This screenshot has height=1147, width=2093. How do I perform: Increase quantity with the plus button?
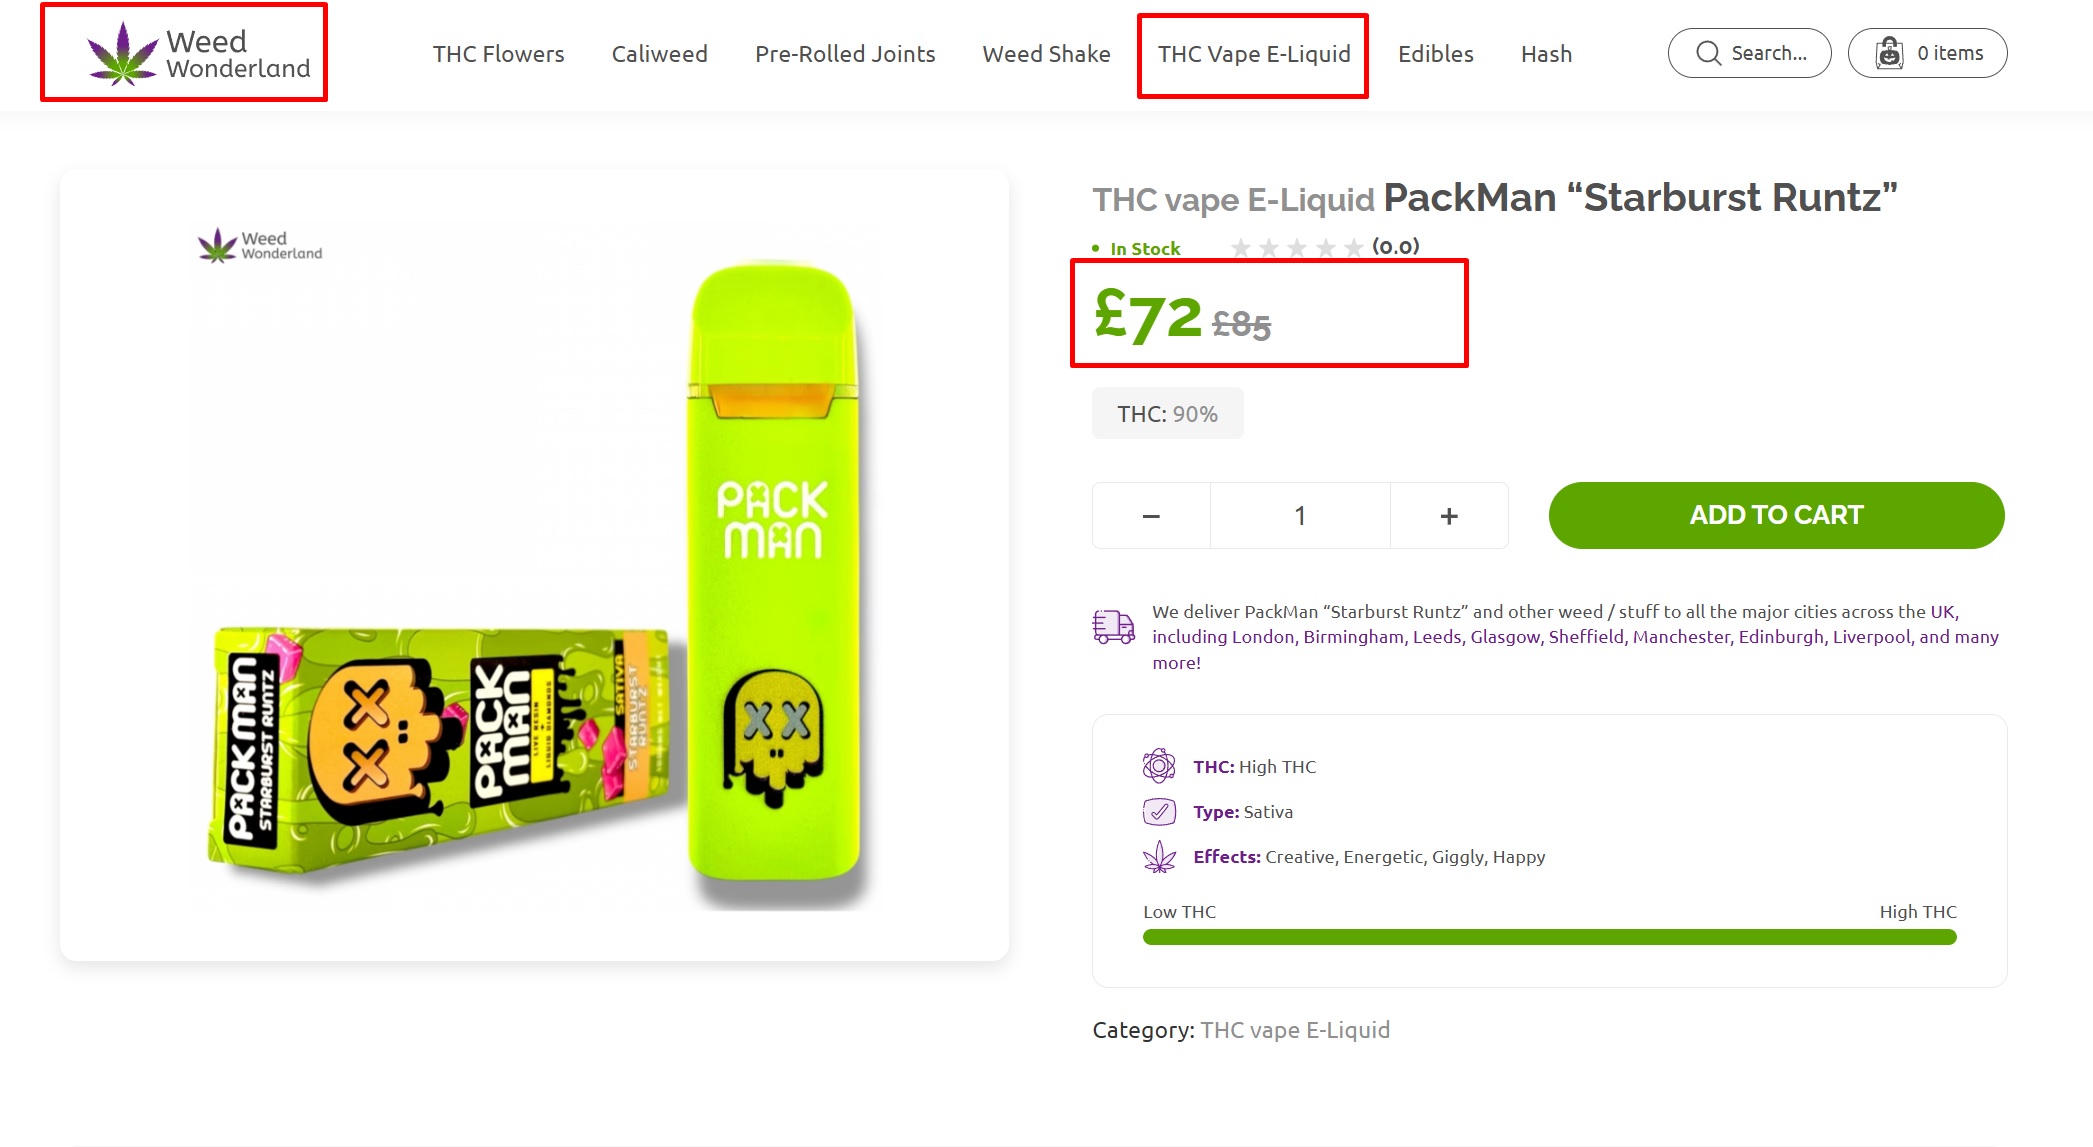click(x=1449, y=516)
